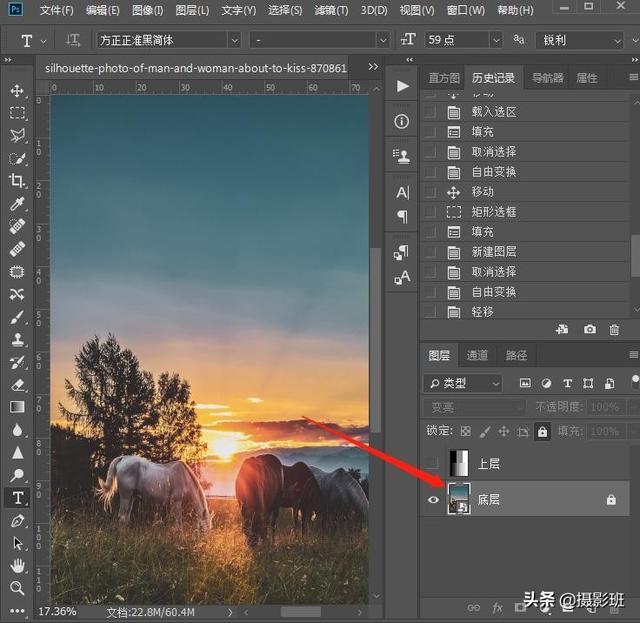The image size is (640, 623).
Task: Open the Character panel icon
Action: tap(402, 192)
